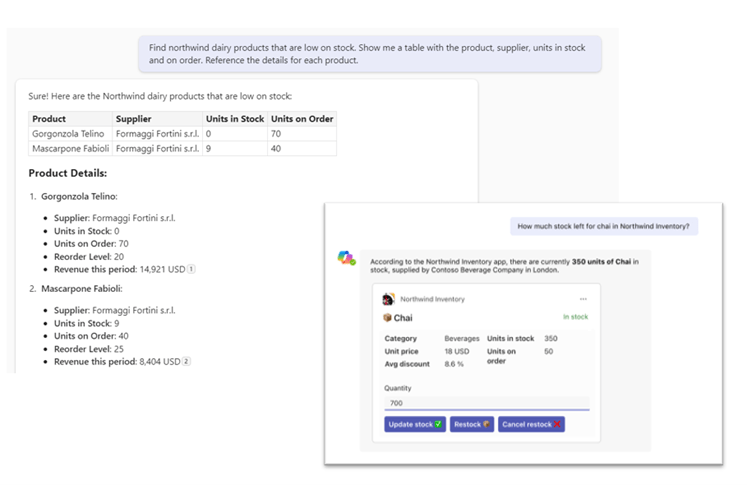Click the In stock status label
747x485 pixels.
click(574, 317)
